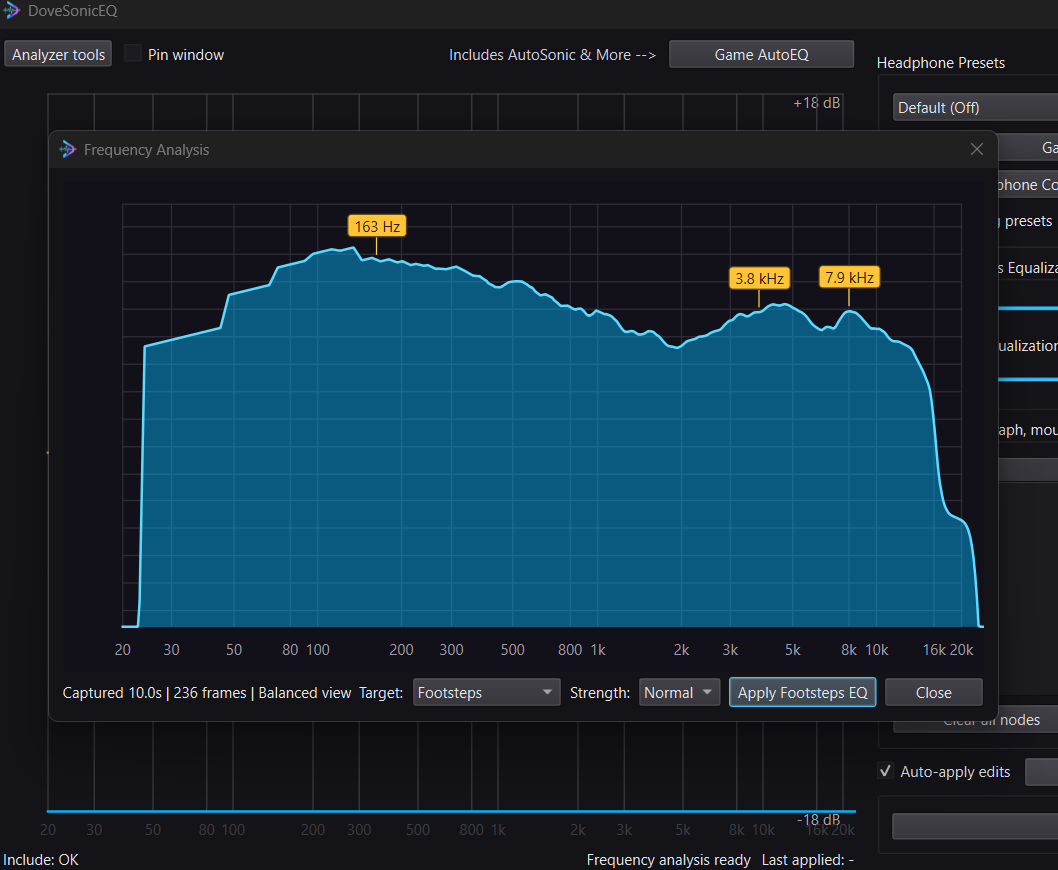Open the Target Footsteps dropdown
The height and width of the screenshot is (870, 1058).
point(486,692)
